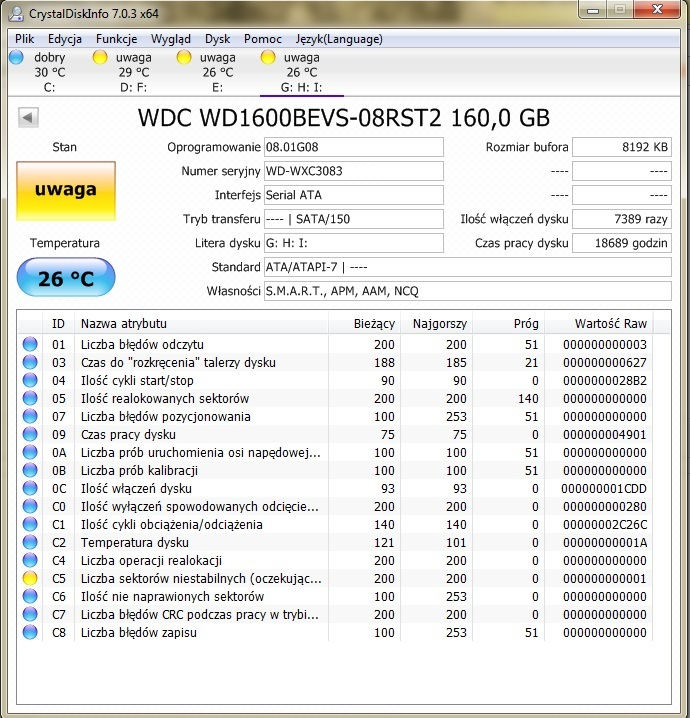
Task: Open the Funkcje menu
Action: point(116,39)
